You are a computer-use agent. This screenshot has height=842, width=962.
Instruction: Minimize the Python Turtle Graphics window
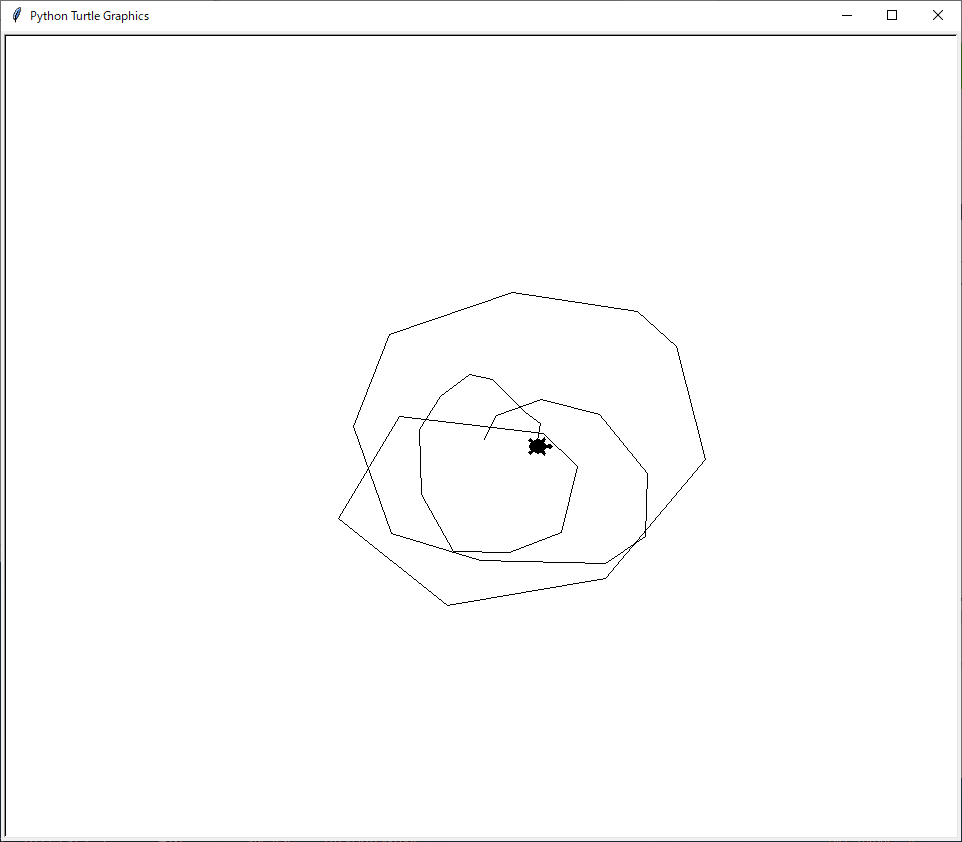pyautogui.click(x=847, y=15)
